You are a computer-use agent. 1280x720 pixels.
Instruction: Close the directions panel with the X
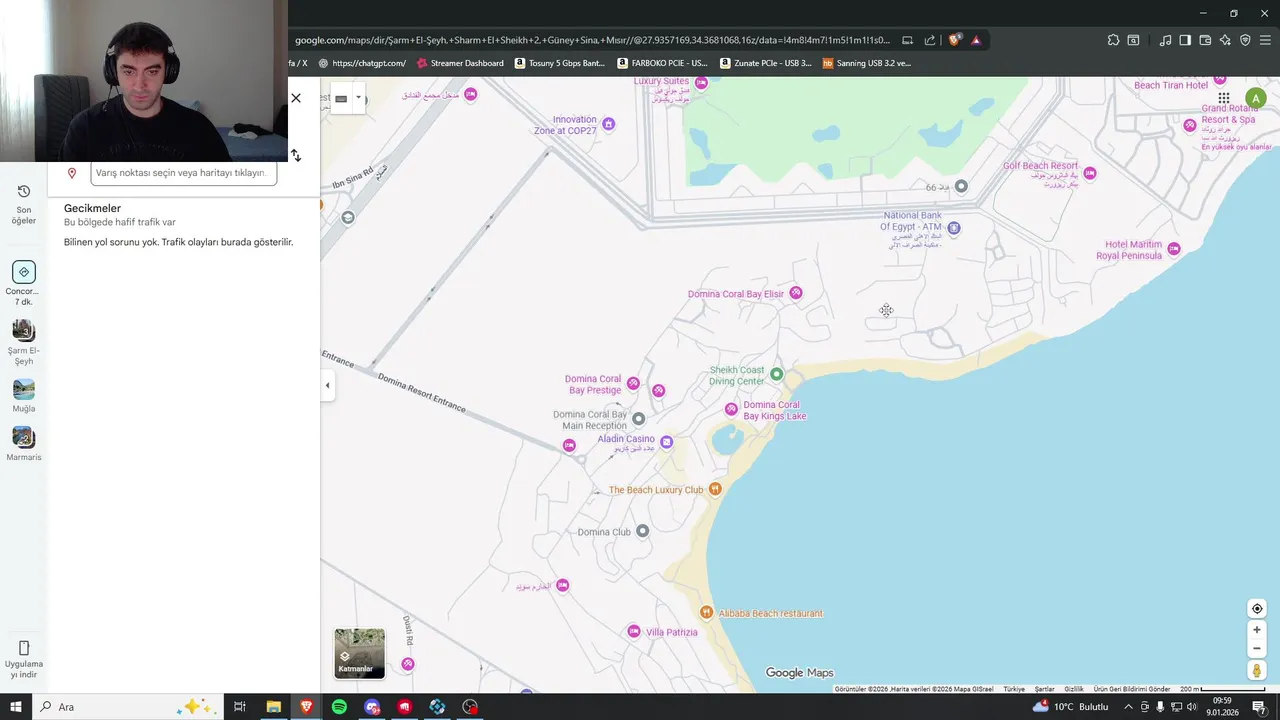pos(296,98)
